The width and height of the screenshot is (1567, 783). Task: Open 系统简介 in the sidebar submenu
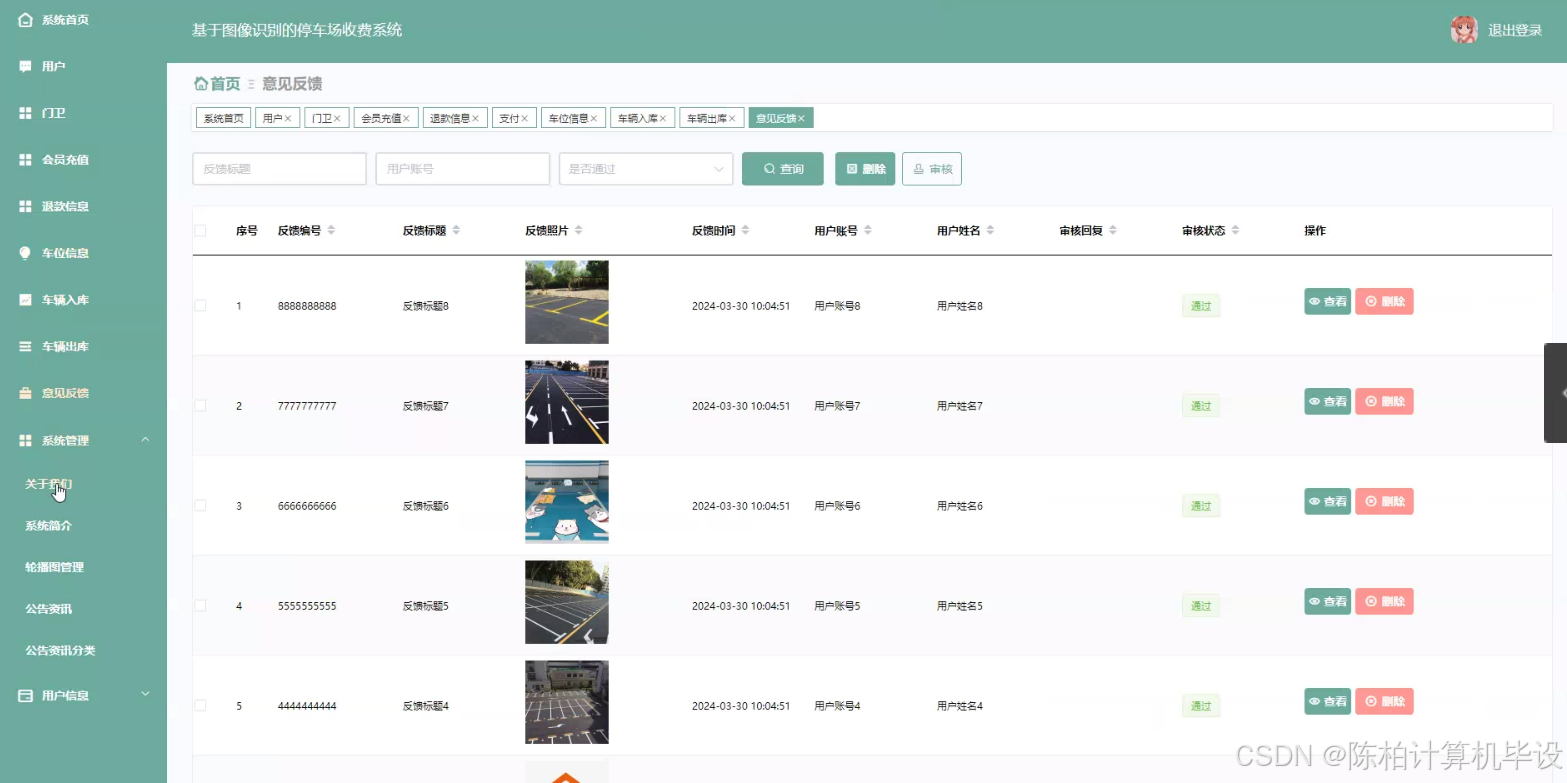[48, 526]
